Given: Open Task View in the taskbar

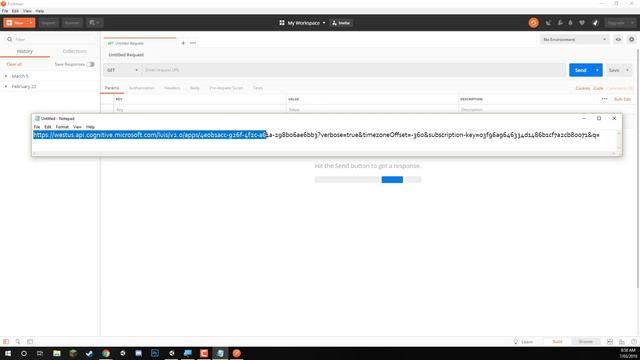Looking at the screenshot, I should pos(40,353).
